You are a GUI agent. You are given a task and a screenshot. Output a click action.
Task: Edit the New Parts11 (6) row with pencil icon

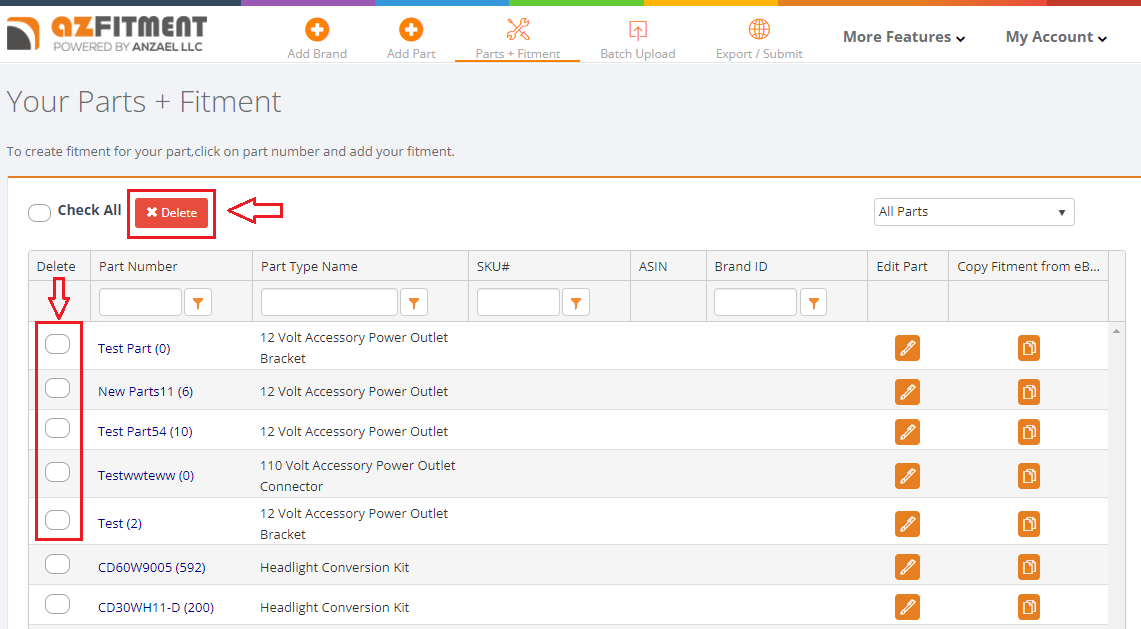907,392
